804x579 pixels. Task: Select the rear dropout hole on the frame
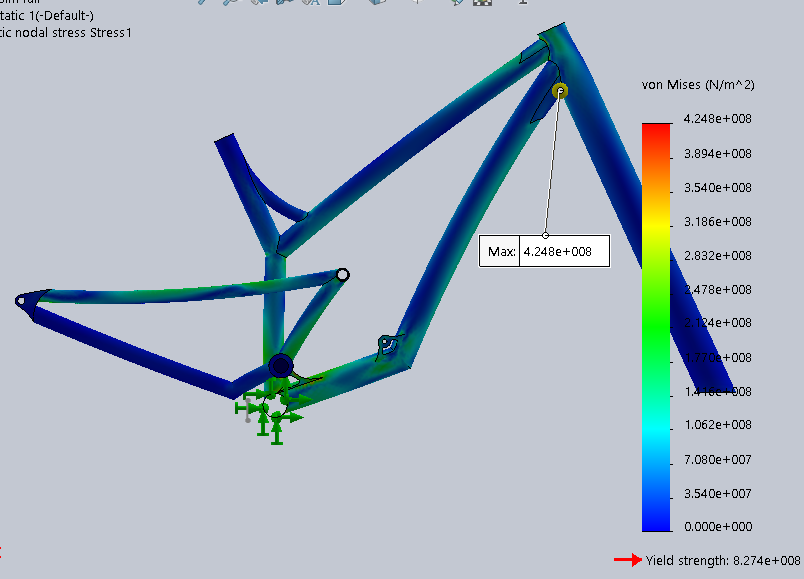(21, 301)
